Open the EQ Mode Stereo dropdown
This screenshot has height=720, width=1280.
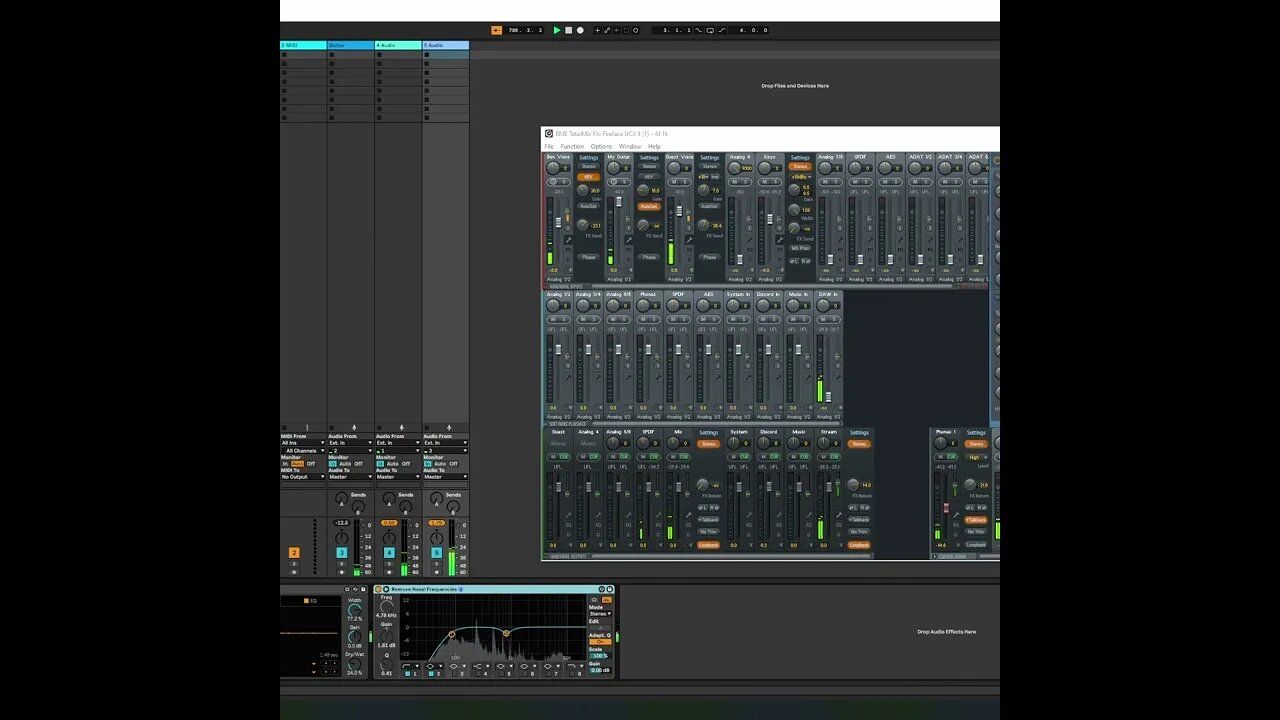[600, 614]
